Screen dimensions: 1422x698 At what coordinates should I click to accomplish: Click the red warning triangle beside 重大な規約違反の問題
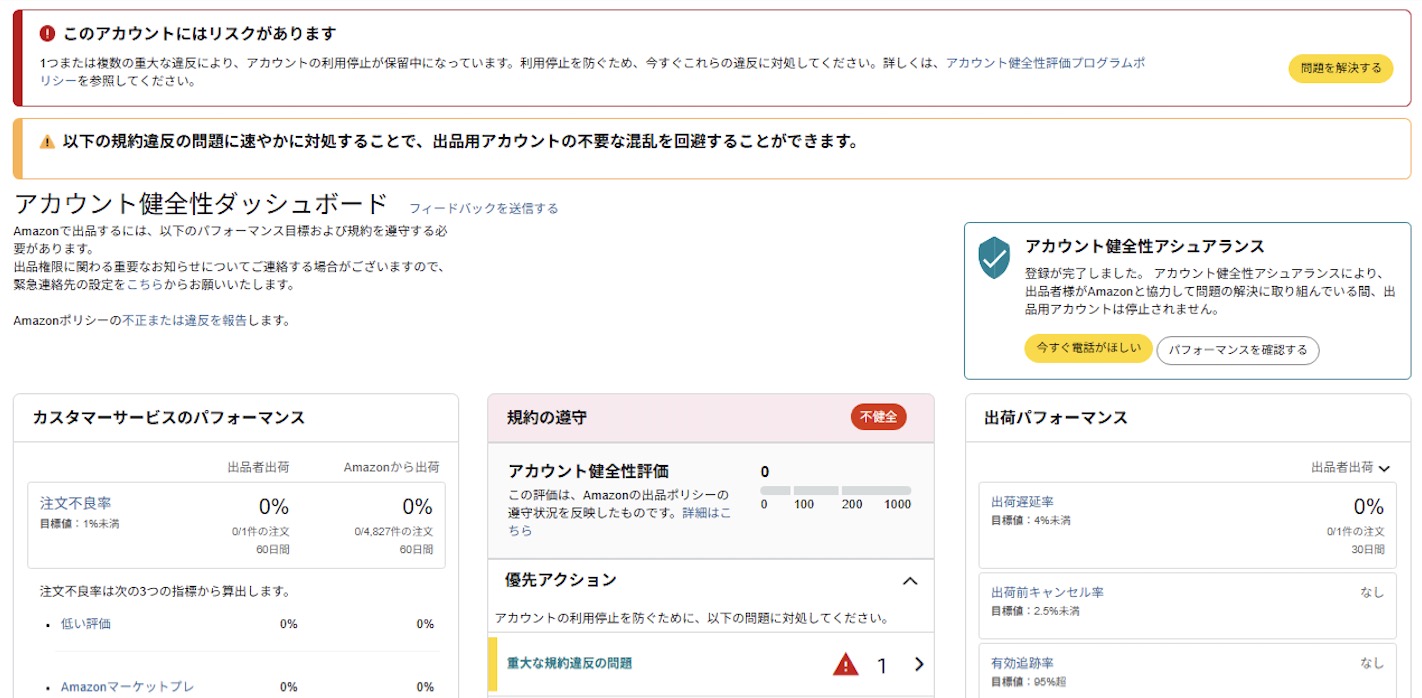point(846,664)
